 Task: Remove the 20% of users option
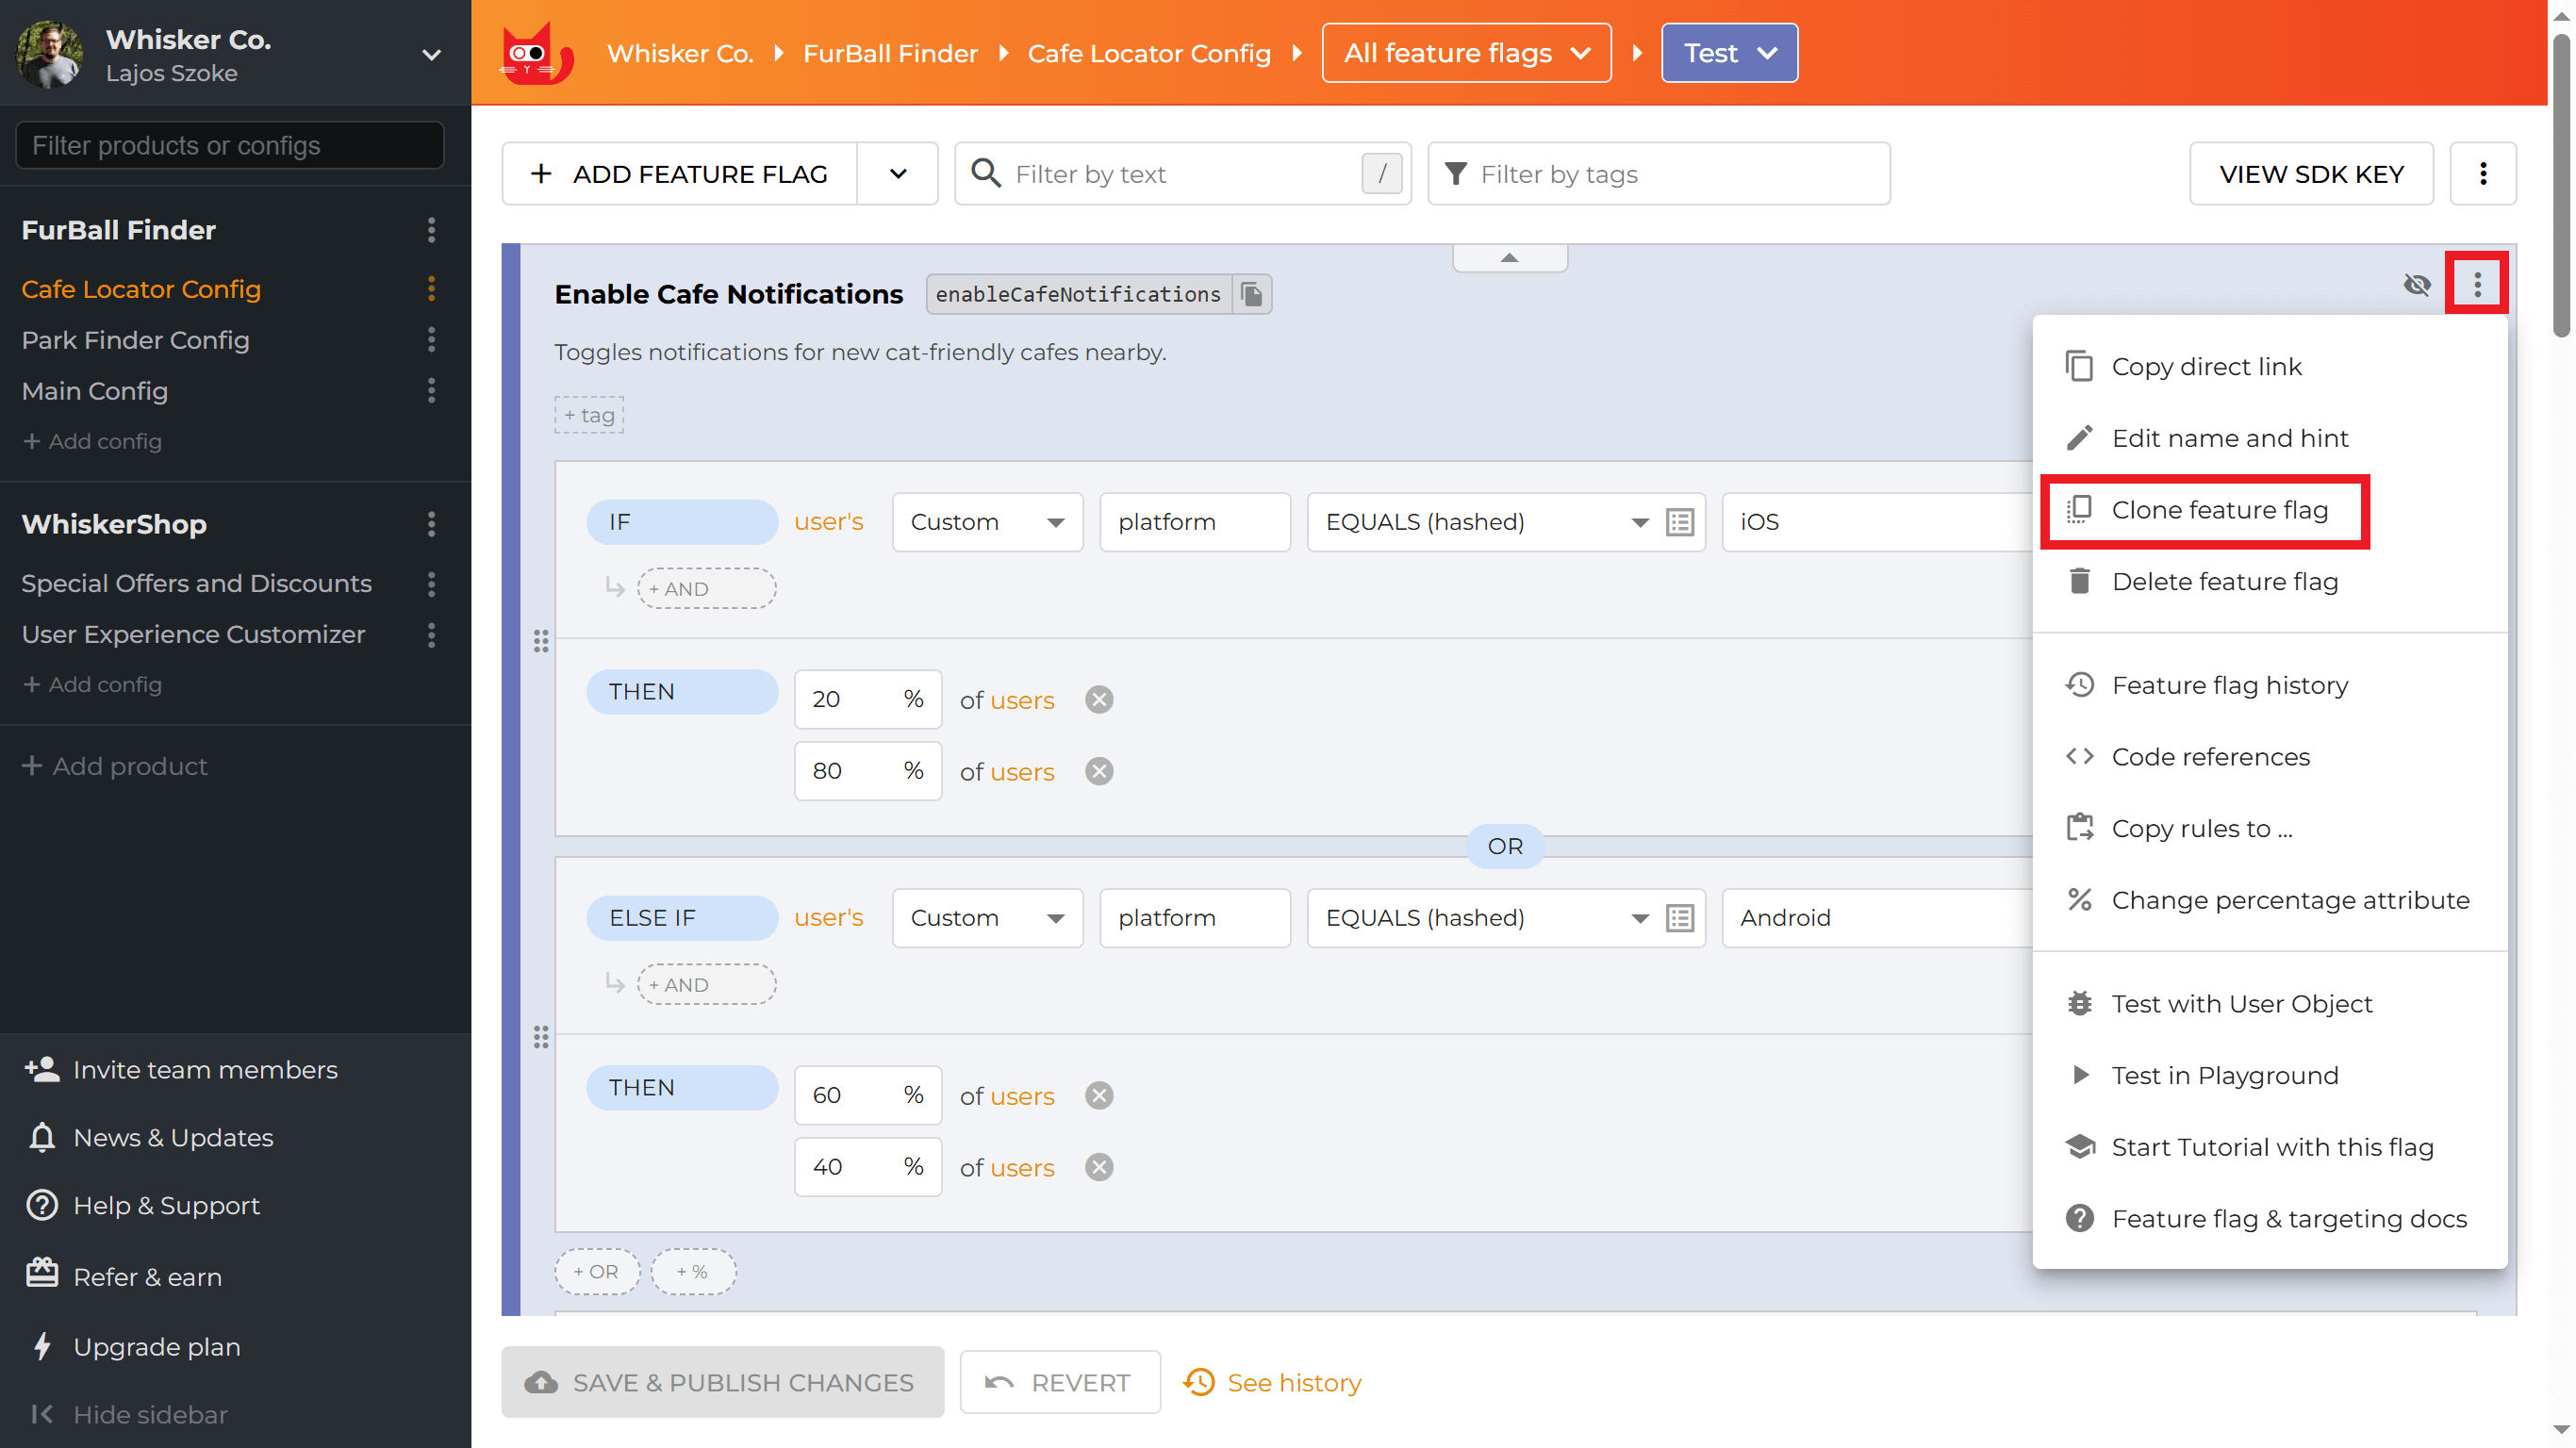click(x=1099, y=700)
